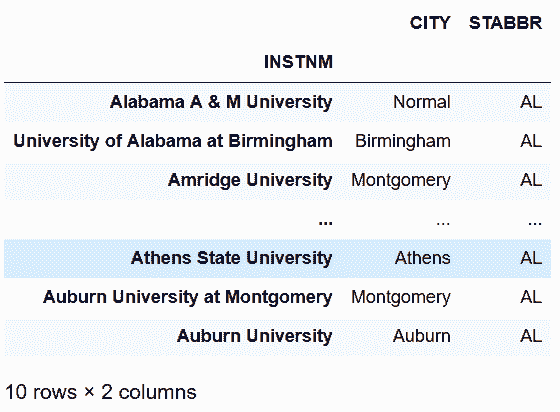Select the Alabama A & M University row label

(221, 102)
